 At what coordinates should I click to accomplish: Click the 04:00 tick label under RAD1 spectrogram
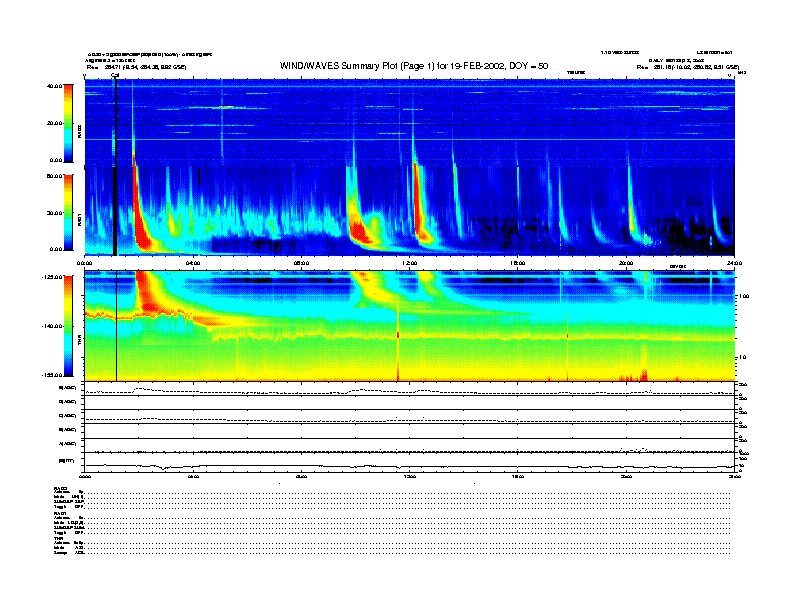pyautogui.click(x=193, y=263)
